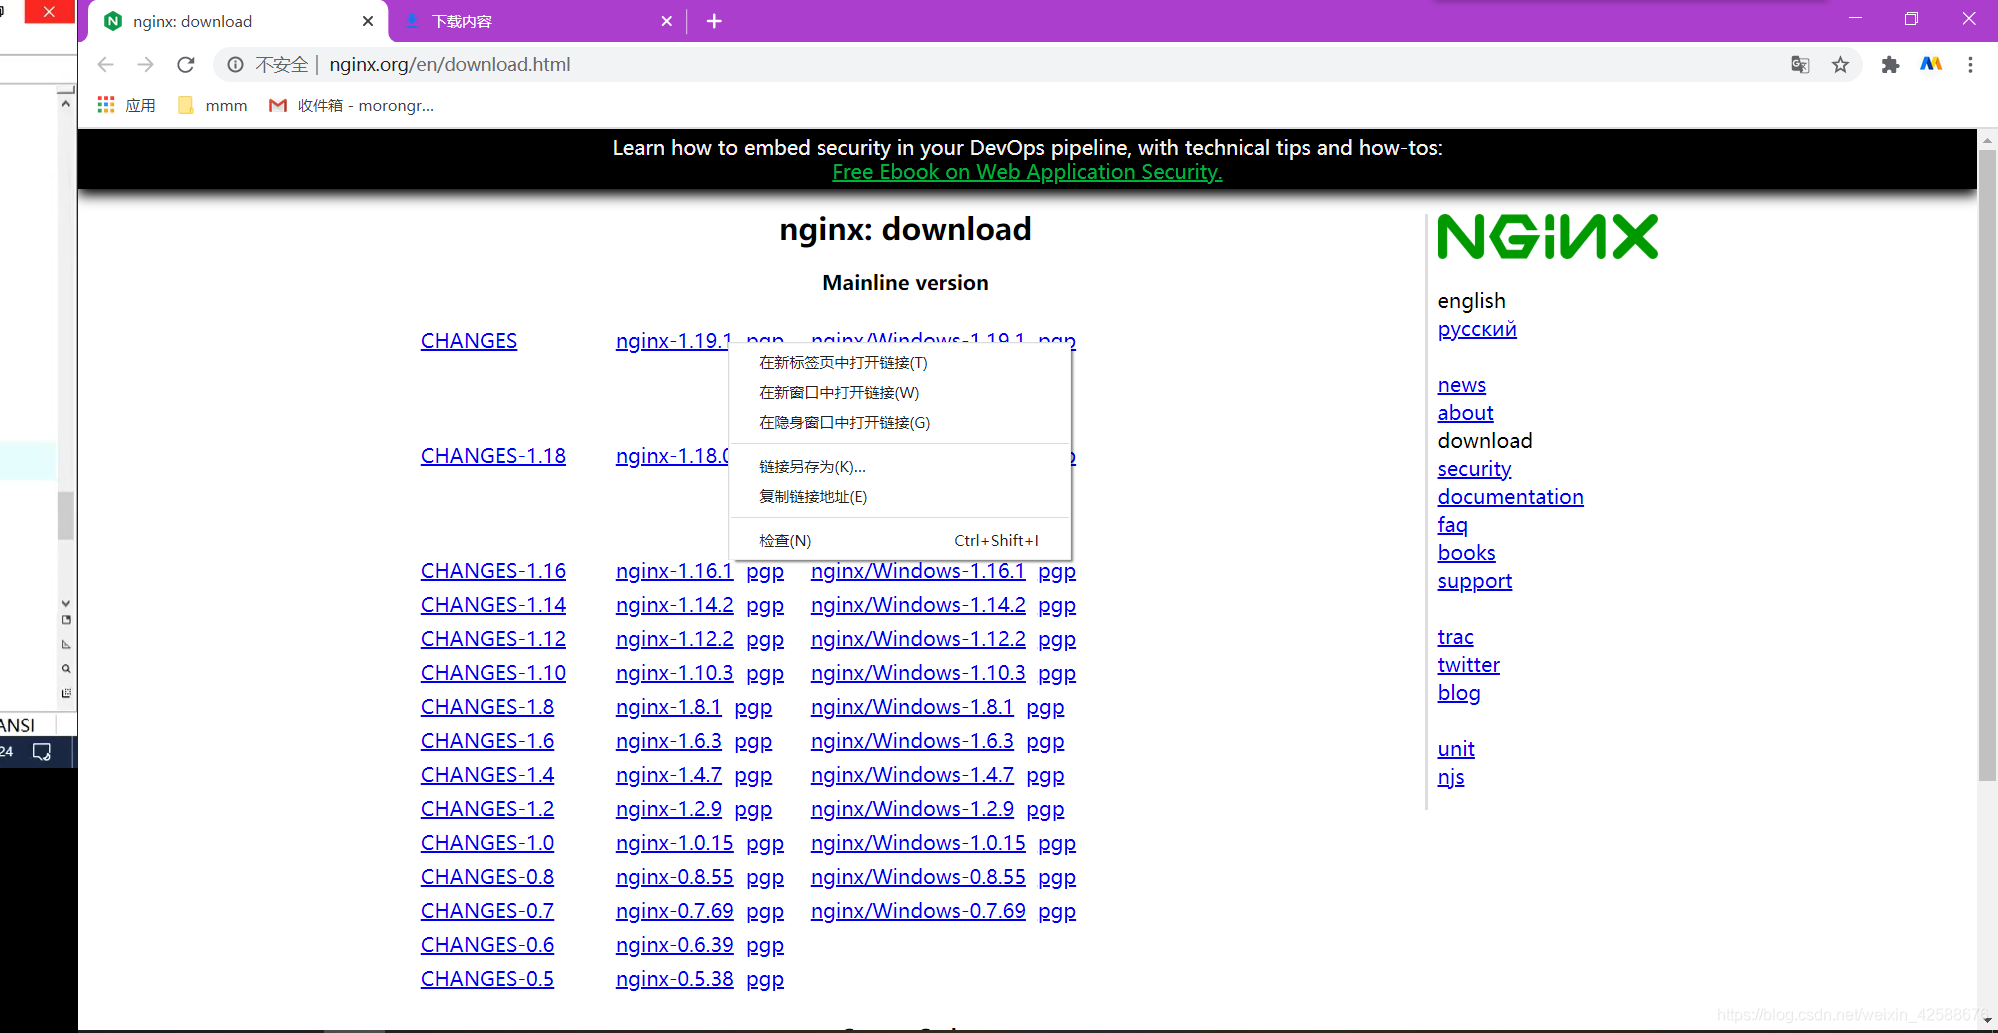Open the mmm bookmarks folder
The height and width of the screenshot is (1033, 1998).
[x=213, y=105]
